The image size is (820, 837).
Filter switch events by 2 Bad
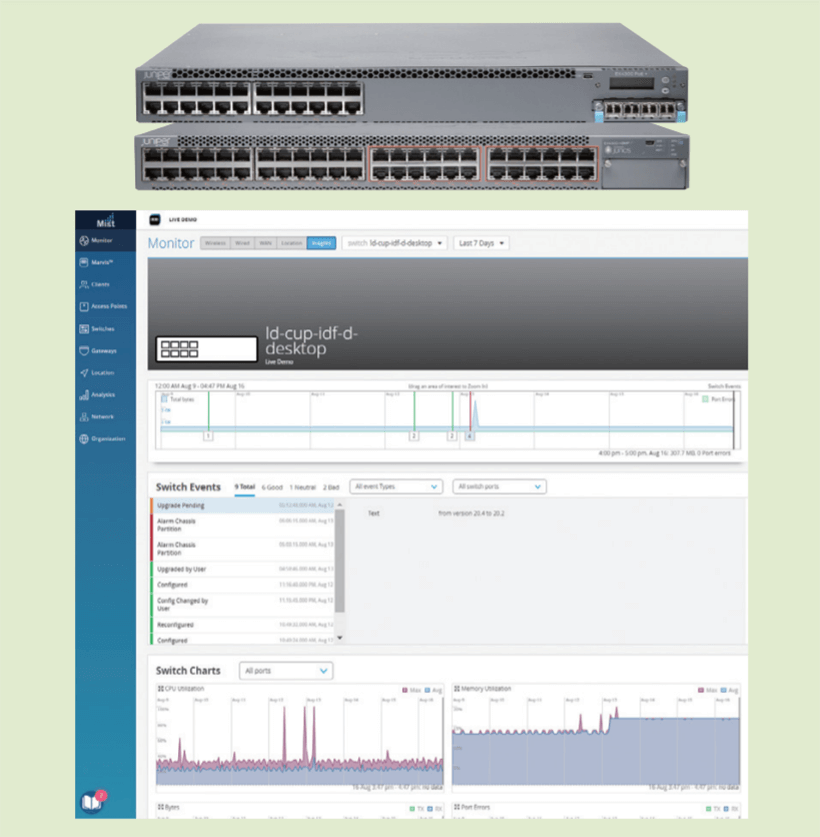click(331, 487)
